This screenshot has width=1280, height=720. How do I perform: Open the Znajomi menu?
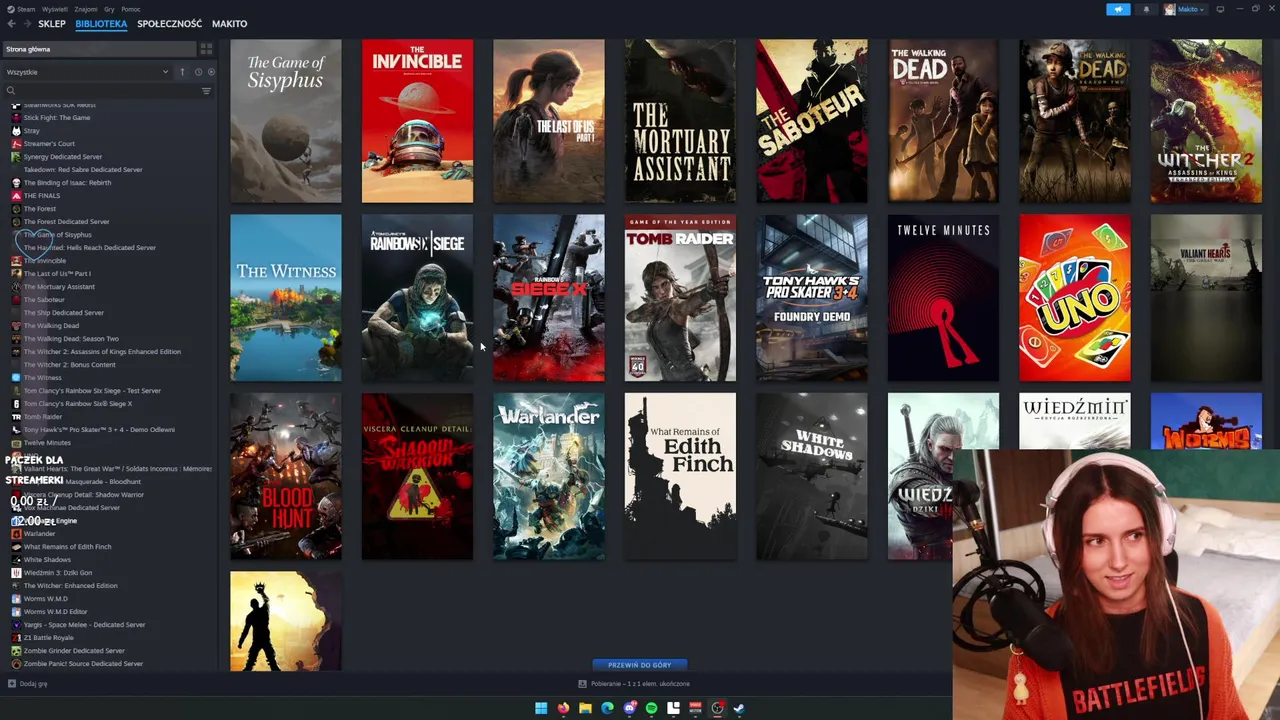[x=86, y=9]
